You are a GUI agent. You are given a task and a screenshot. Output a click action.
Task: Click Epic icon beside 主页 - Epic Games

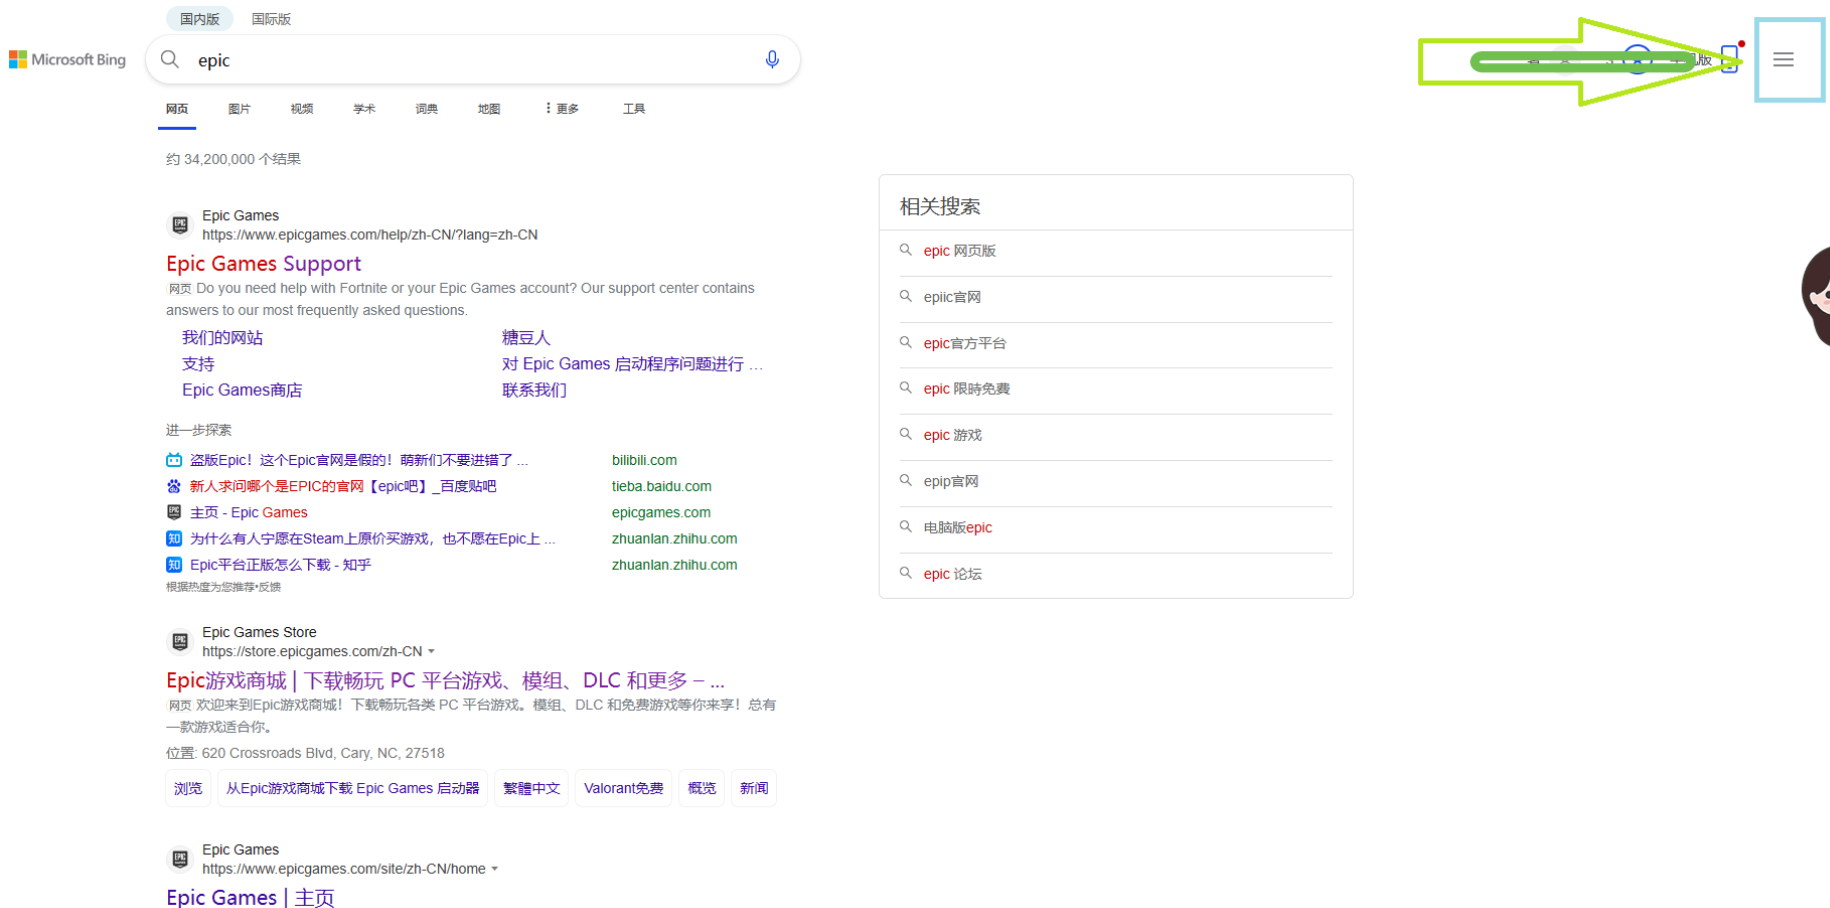click(x=174, y=512)
